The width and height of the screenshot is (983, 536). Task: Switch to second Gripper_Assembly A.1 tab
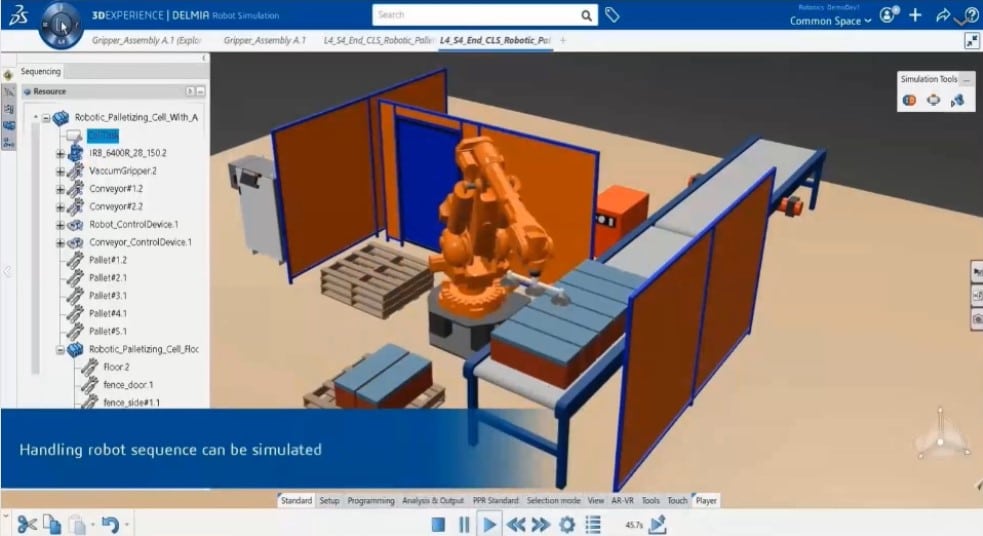click(x=265, y=40)
